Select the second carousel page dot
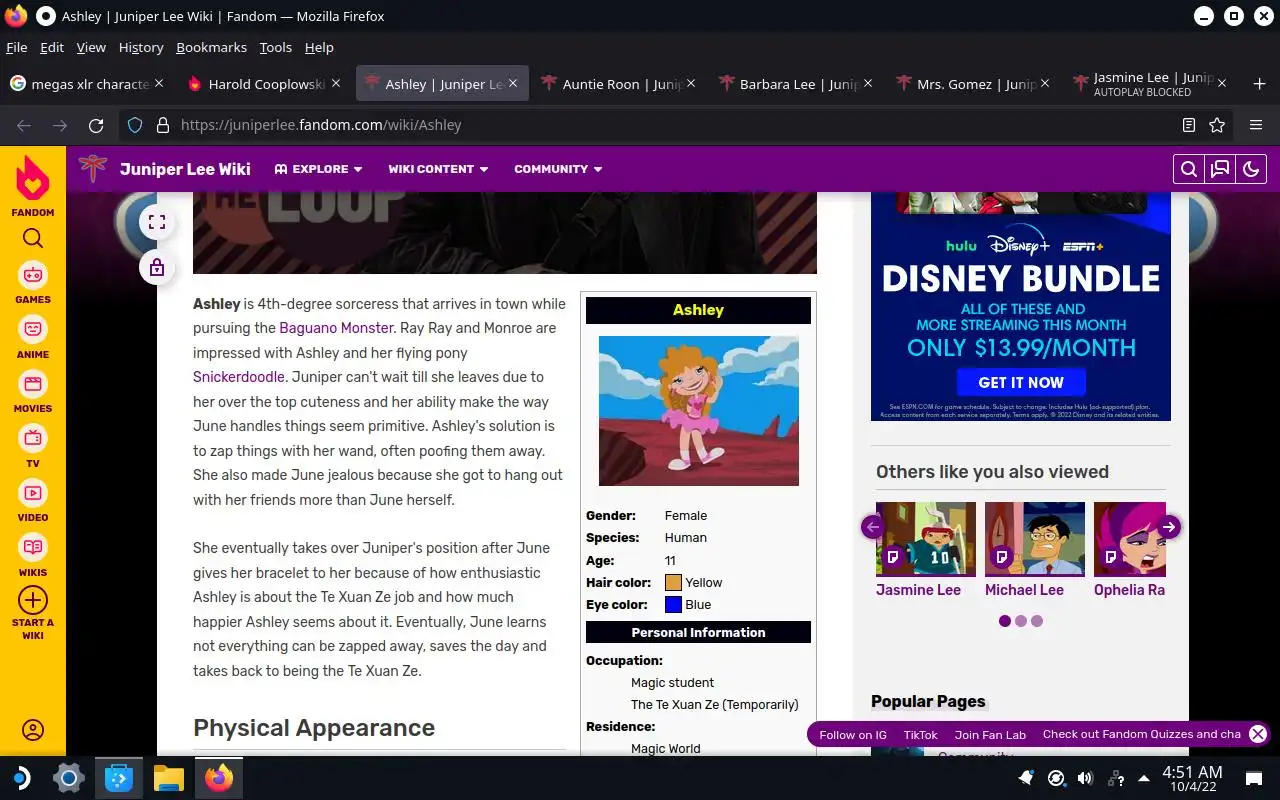This screenshot has height=800, width=1280. pyautogui.click(x=1021, y=621)
